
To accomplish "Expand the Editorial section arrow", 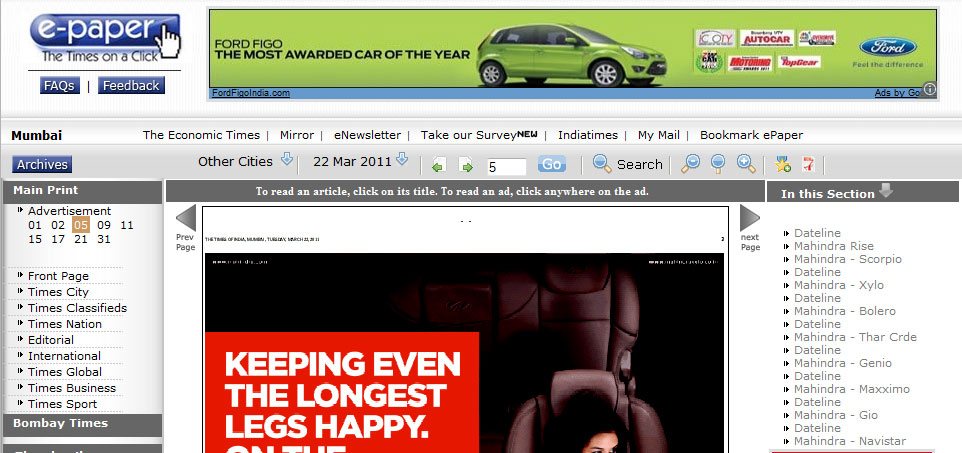I will click(21, 339).
